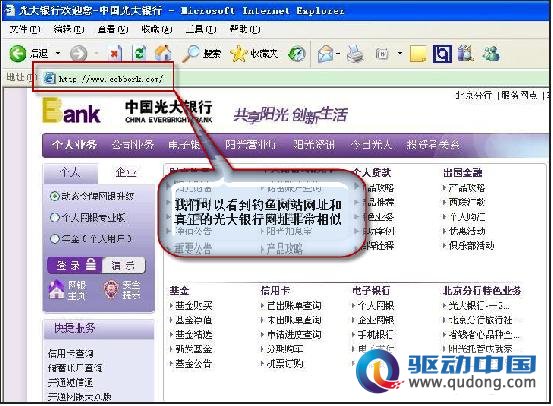Switch to the 企业 login tab
Screen dimensions: 553x406
pyautogui.click(x=126, y=173)
